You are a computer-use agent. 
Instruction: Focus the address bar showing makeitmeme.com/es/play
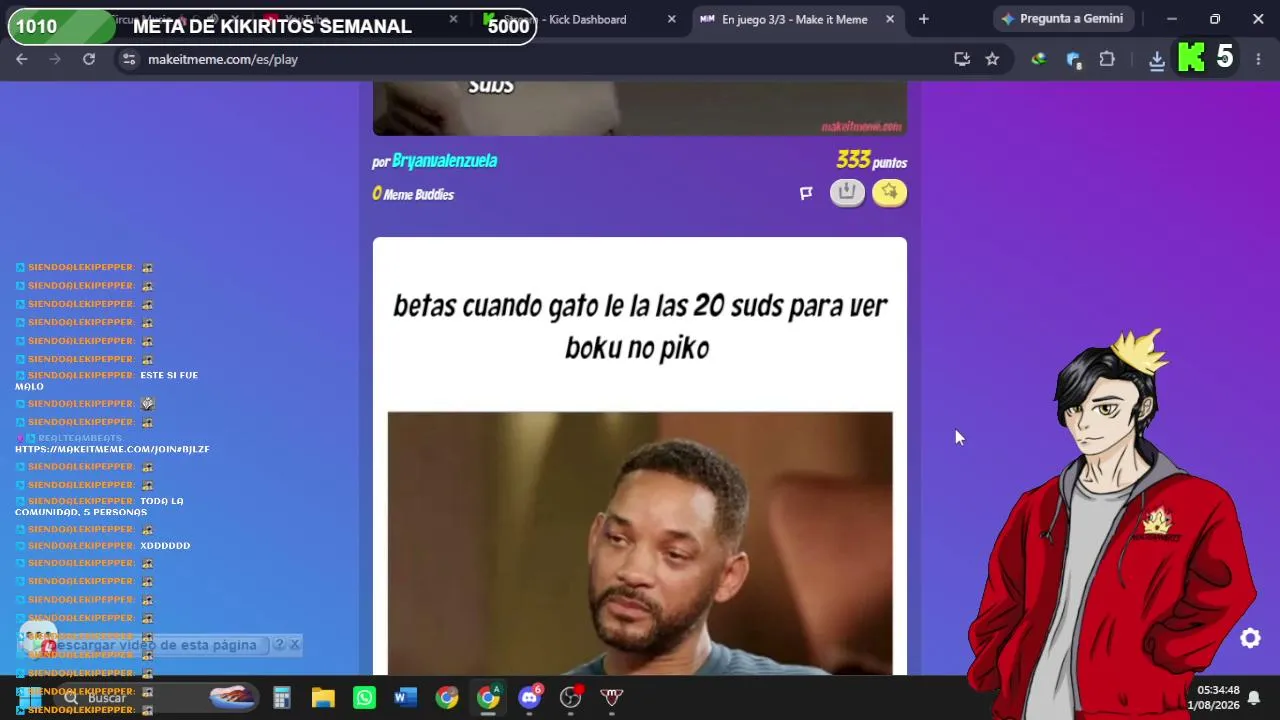click(x=540, y=59)
